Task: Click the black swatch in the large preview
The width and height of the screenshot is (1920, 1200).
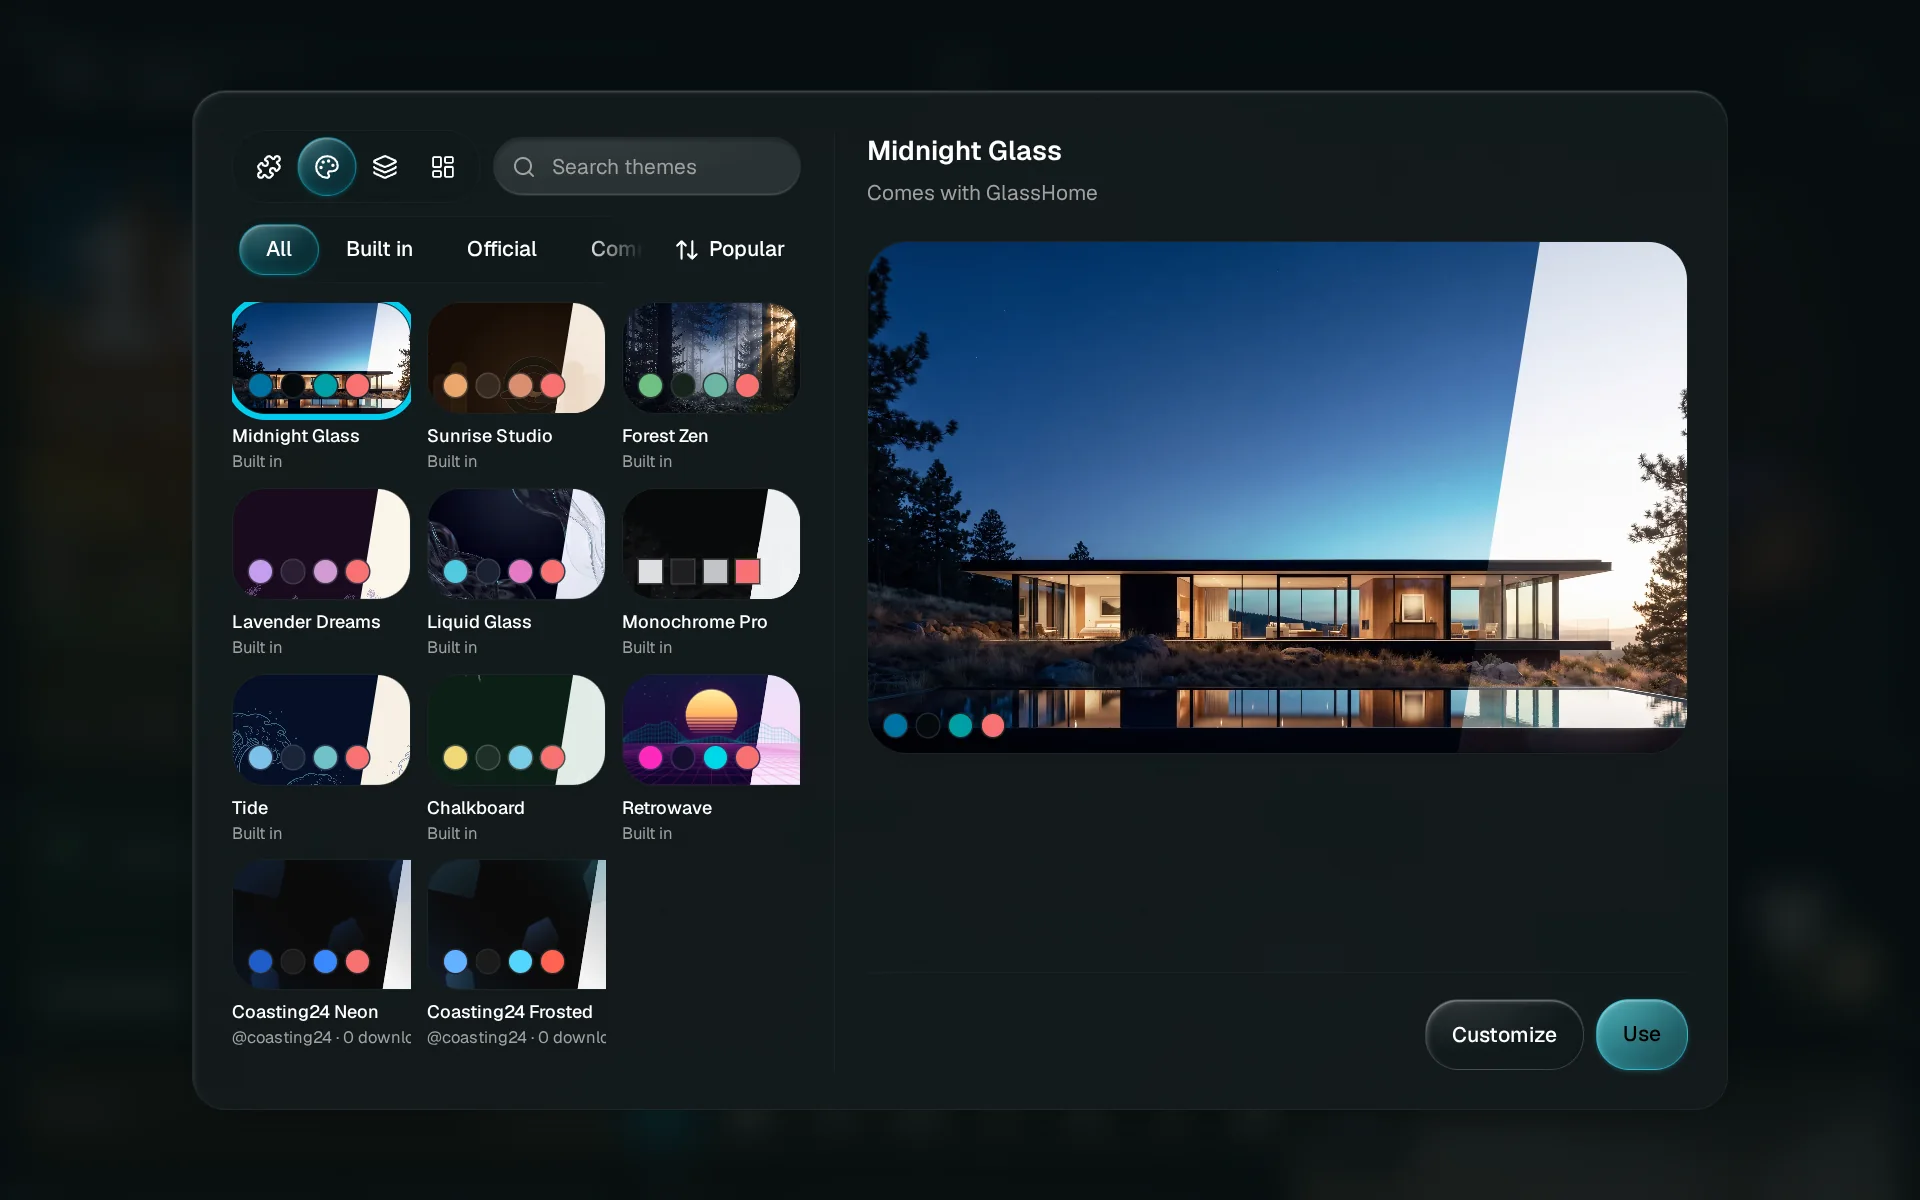Action: [928, 726]
